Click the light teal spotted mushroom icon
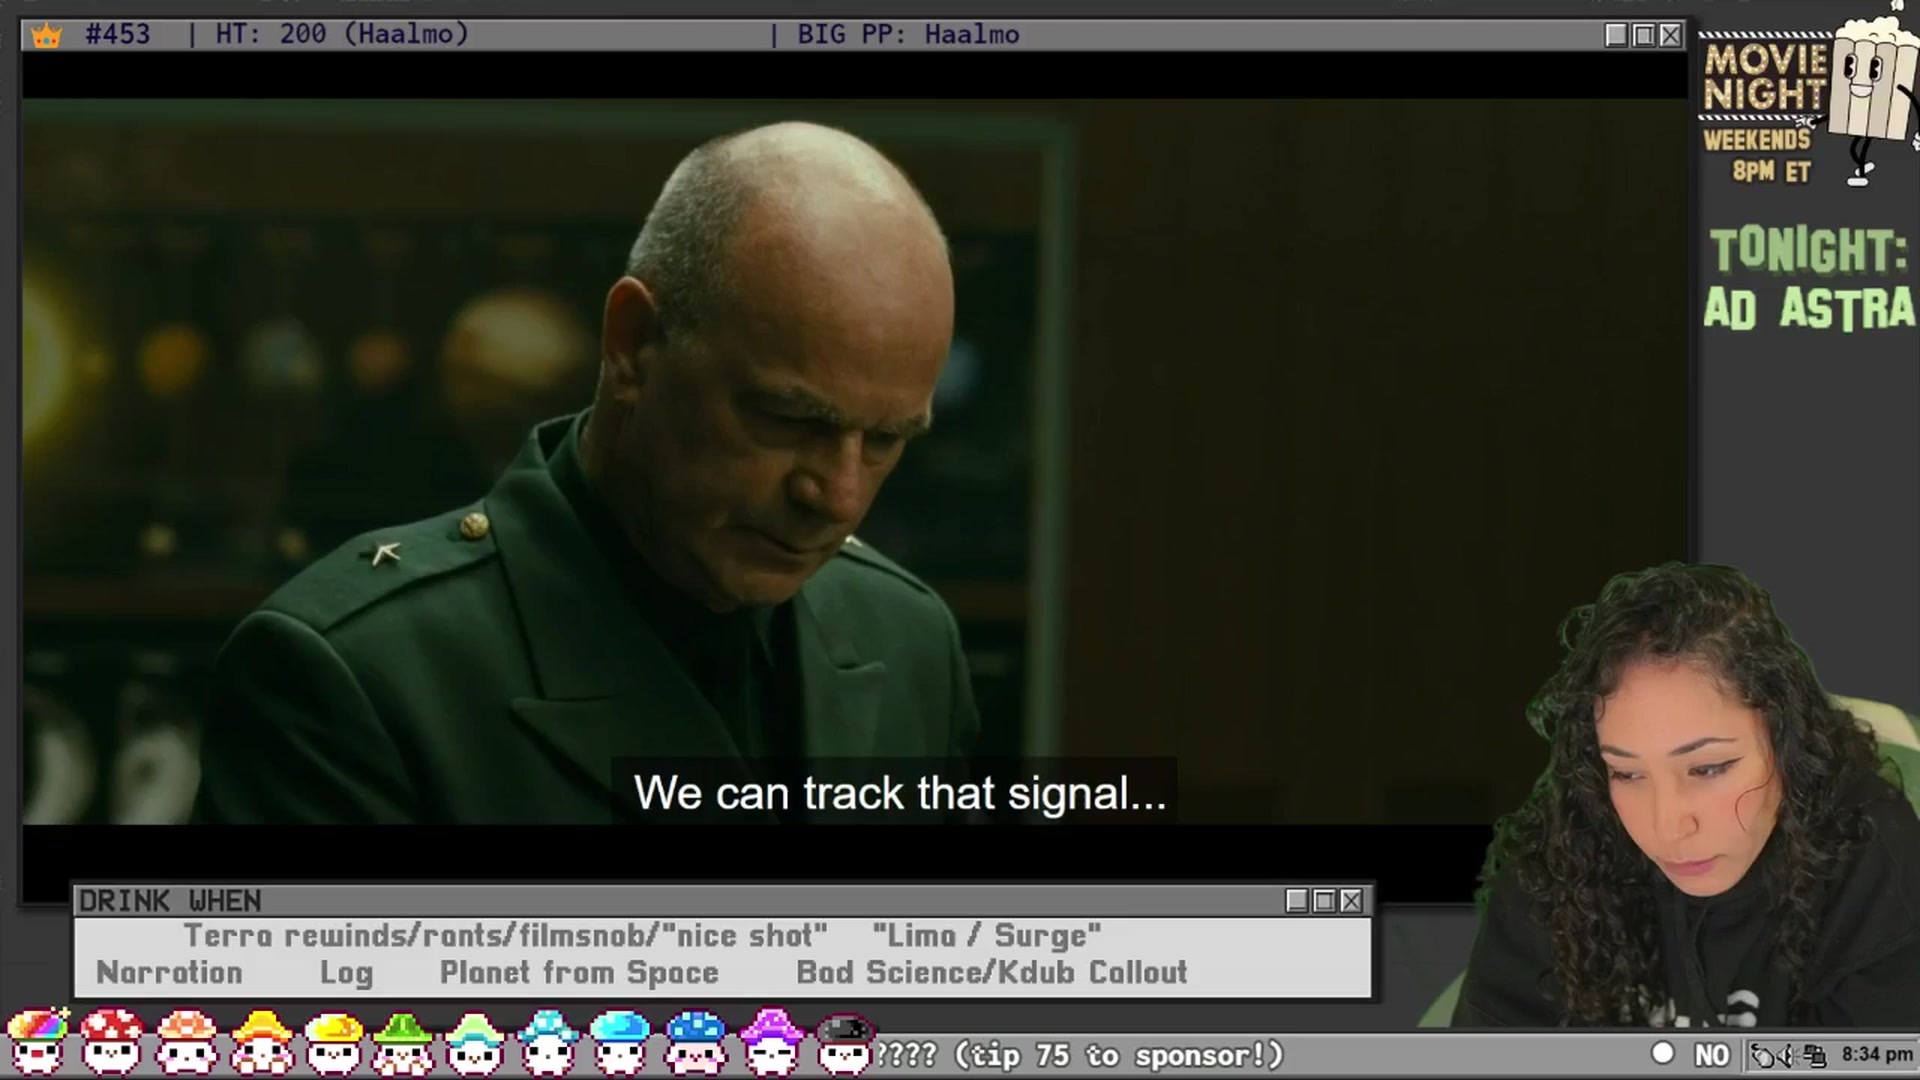The image size is (1920, 1080). [x=548, y=1043]
